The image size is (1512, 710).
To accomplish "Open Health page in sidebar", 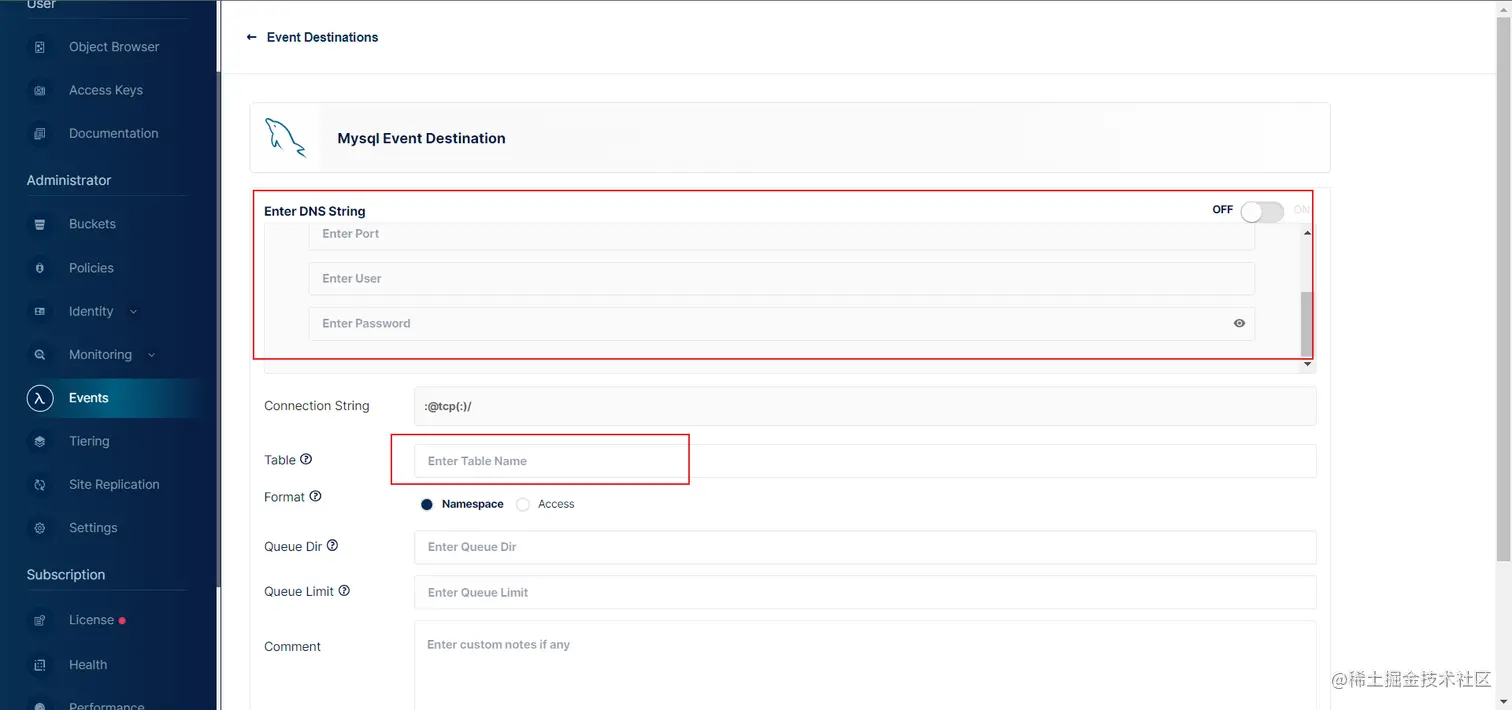I will pyautogui.click(x=88, y=665).
